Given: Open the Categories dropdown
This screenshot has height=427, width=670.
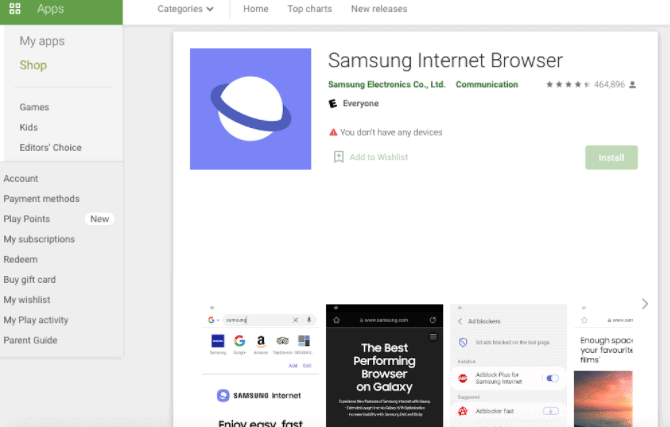Looking at the screenshot, I should tap(185, 9).
